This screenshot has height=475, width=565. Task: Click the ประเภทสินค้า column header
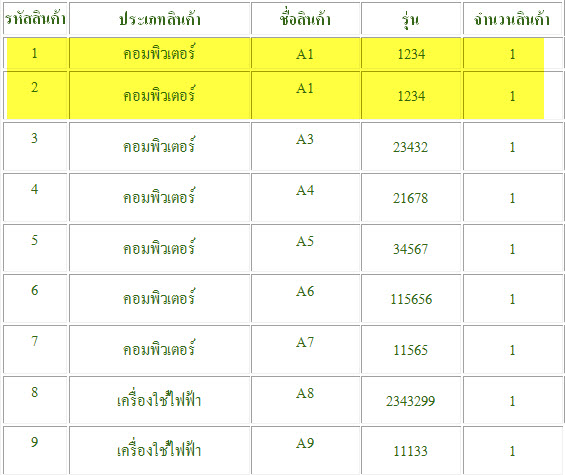pyautogui.click(x=160, y=19)
